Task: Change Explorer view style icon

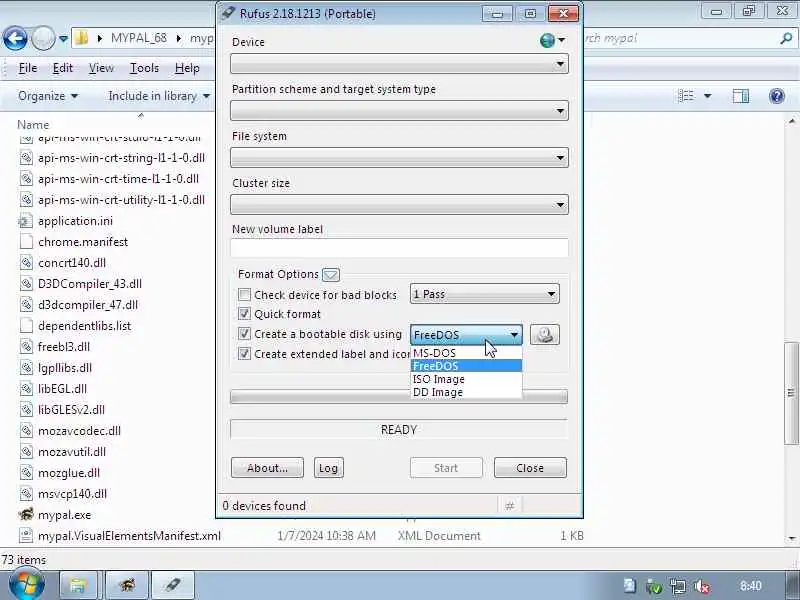Action: point(686,96)
